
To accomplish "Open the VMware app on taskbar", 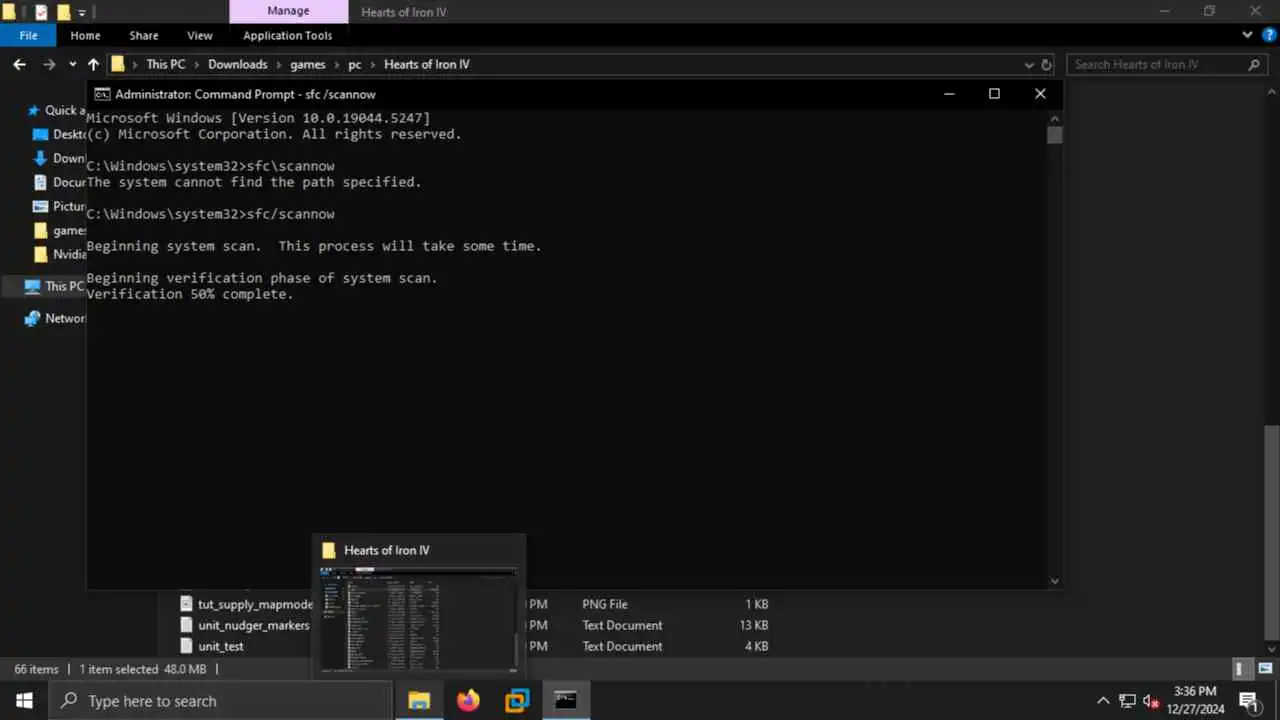I will [x=517, y=701].
